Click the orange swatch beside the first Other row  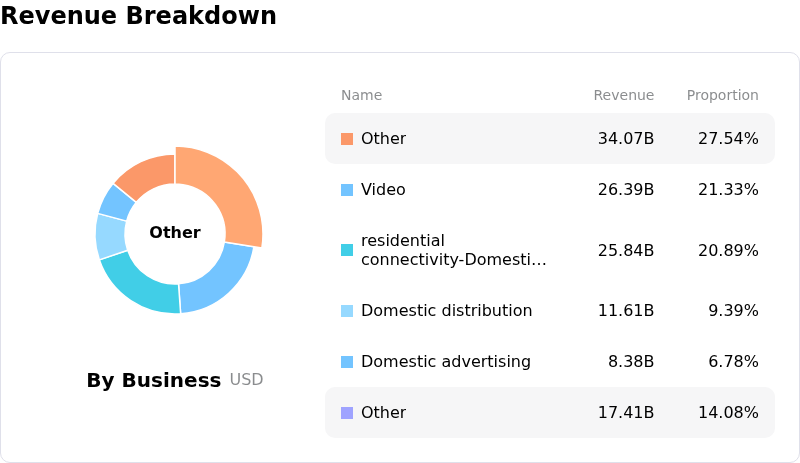(x=347, y=139)
